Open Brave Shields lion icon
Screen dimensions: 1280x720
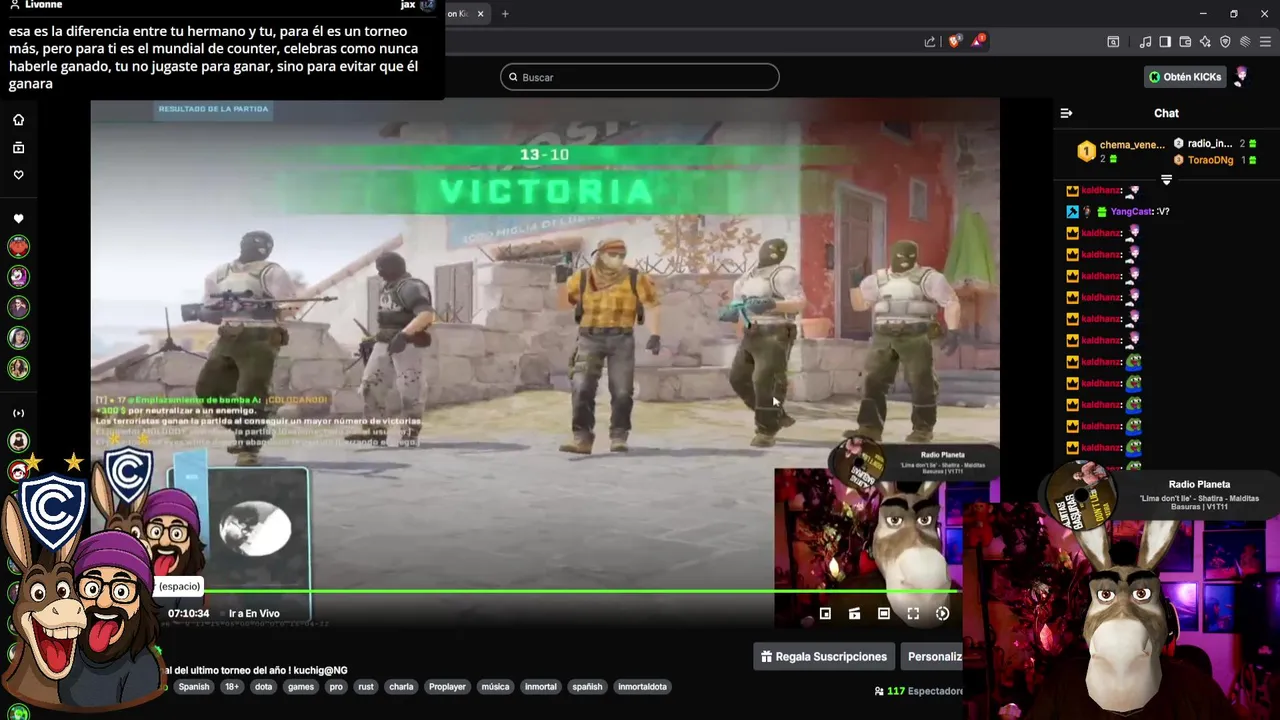point(954,42)
